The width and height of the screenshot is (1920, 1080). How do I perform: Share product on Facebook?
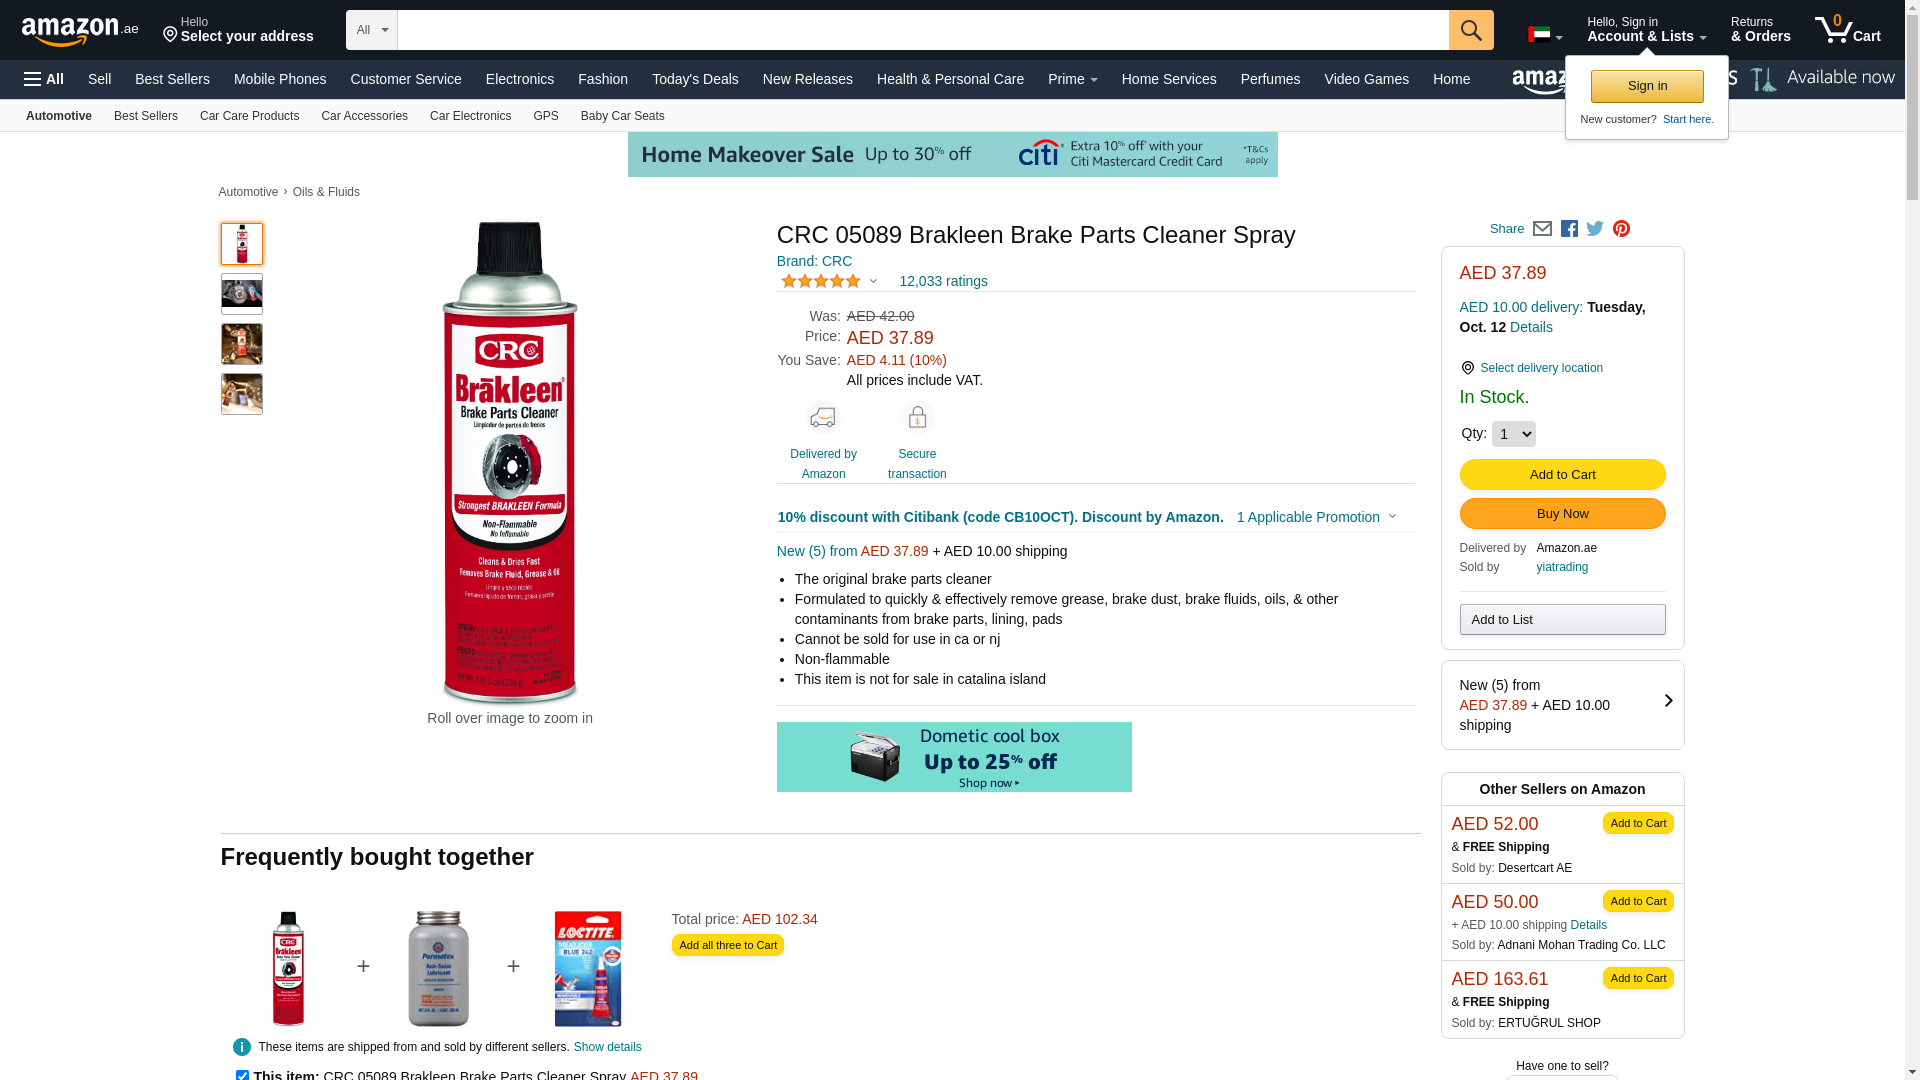[1569, 229]
